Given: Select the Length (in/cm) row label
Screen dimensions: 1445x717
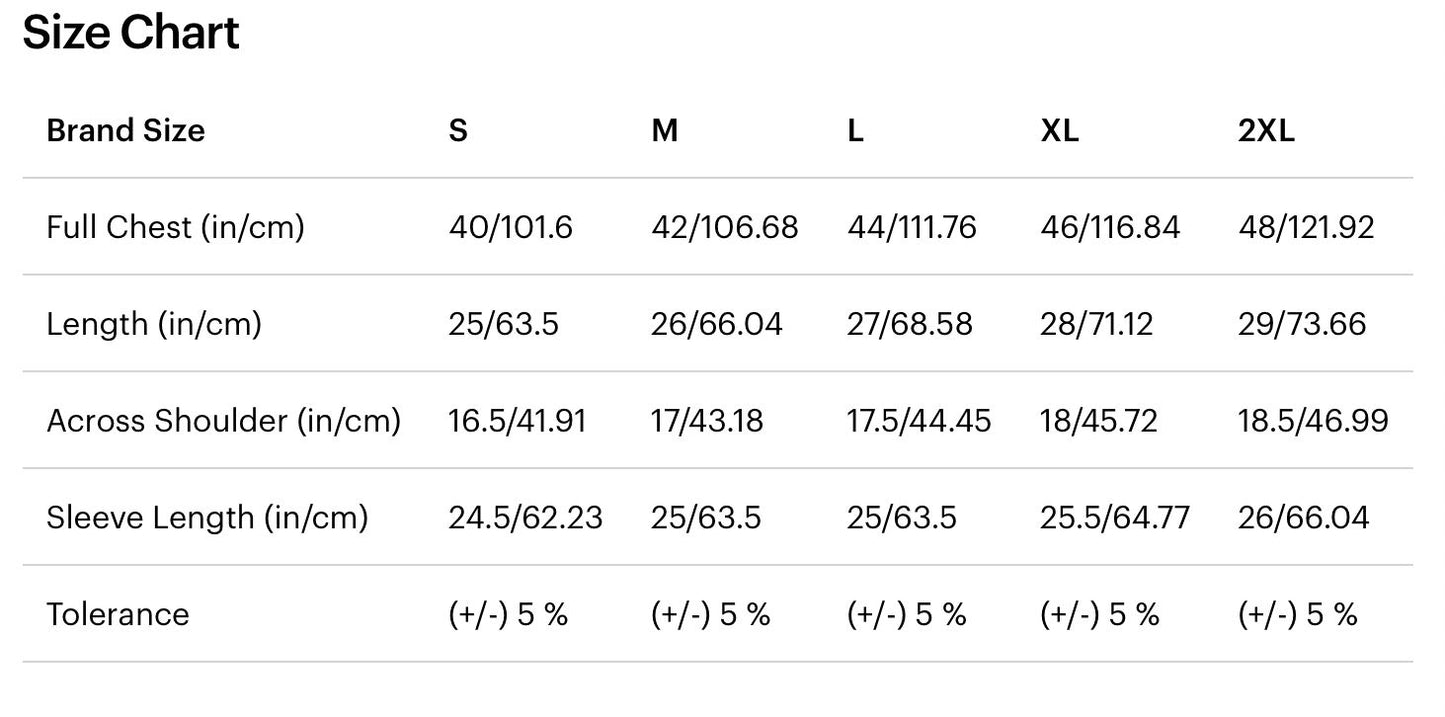Looking at the screenshot, I should point(154,324).
